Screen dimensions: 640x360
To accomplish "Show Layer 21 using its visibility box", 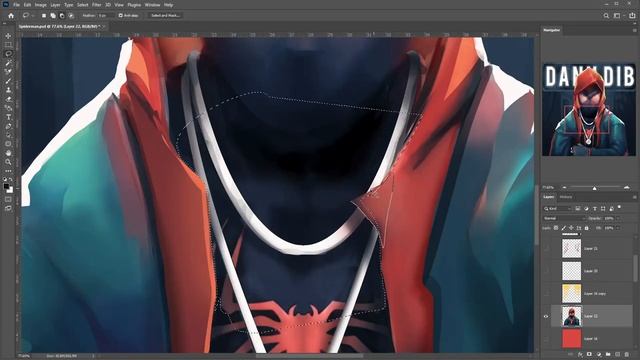I will [546, 248].
